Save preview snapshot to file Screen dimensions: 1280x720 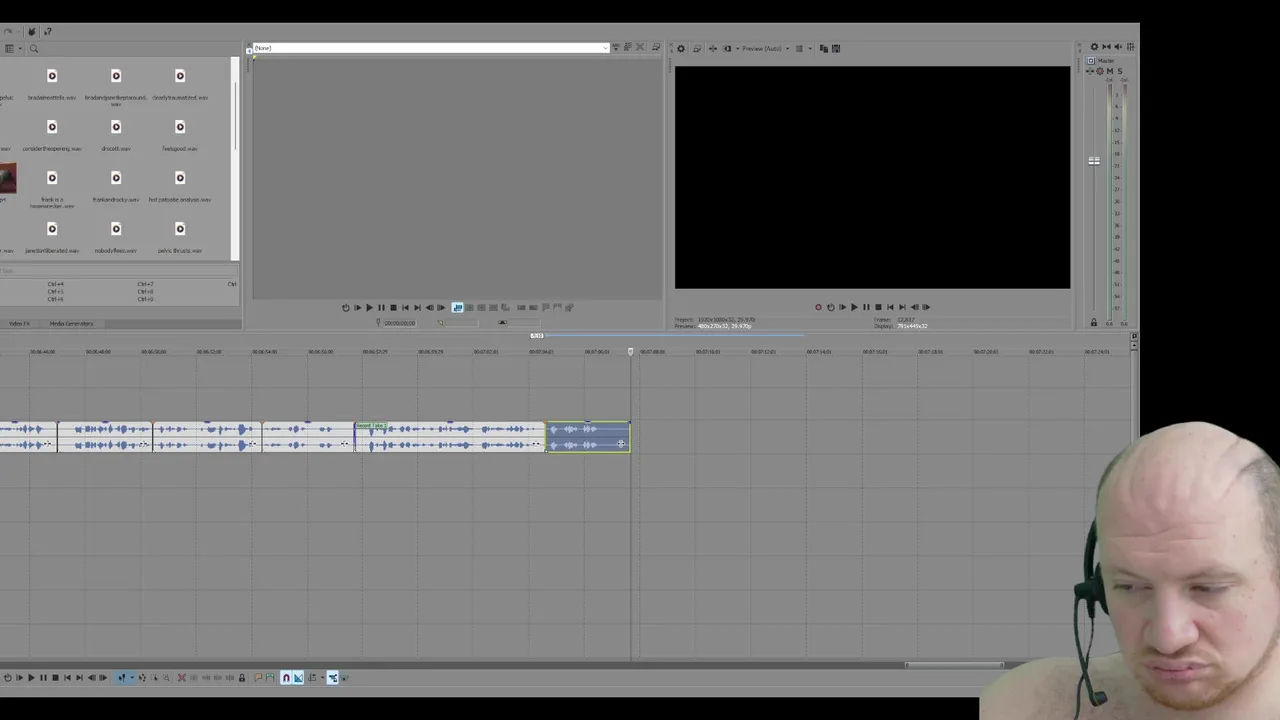click(836, 48)
